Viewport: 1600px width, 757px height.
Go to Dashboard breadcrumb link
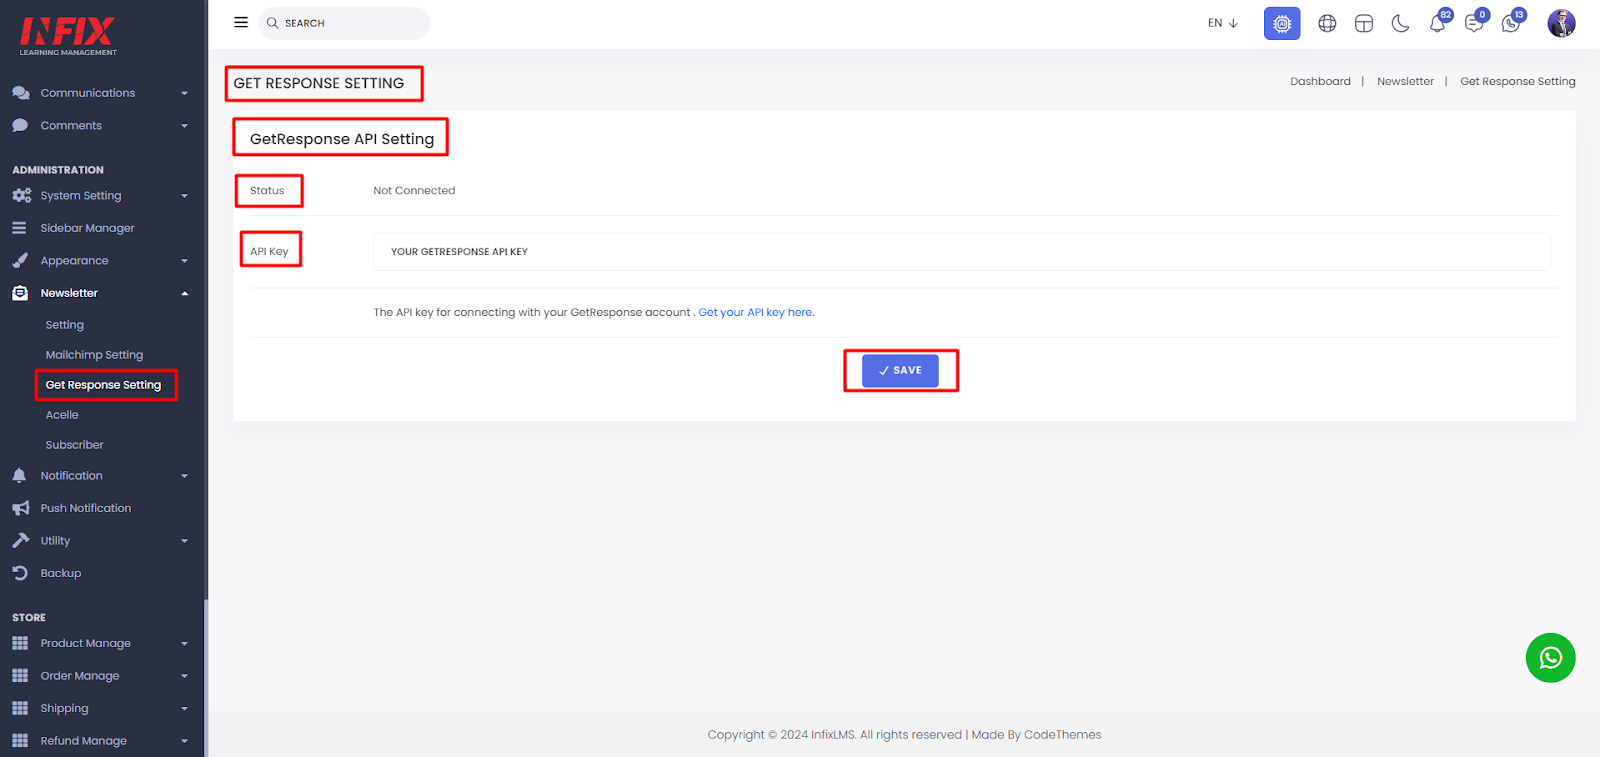click(x=1320, y=82)
